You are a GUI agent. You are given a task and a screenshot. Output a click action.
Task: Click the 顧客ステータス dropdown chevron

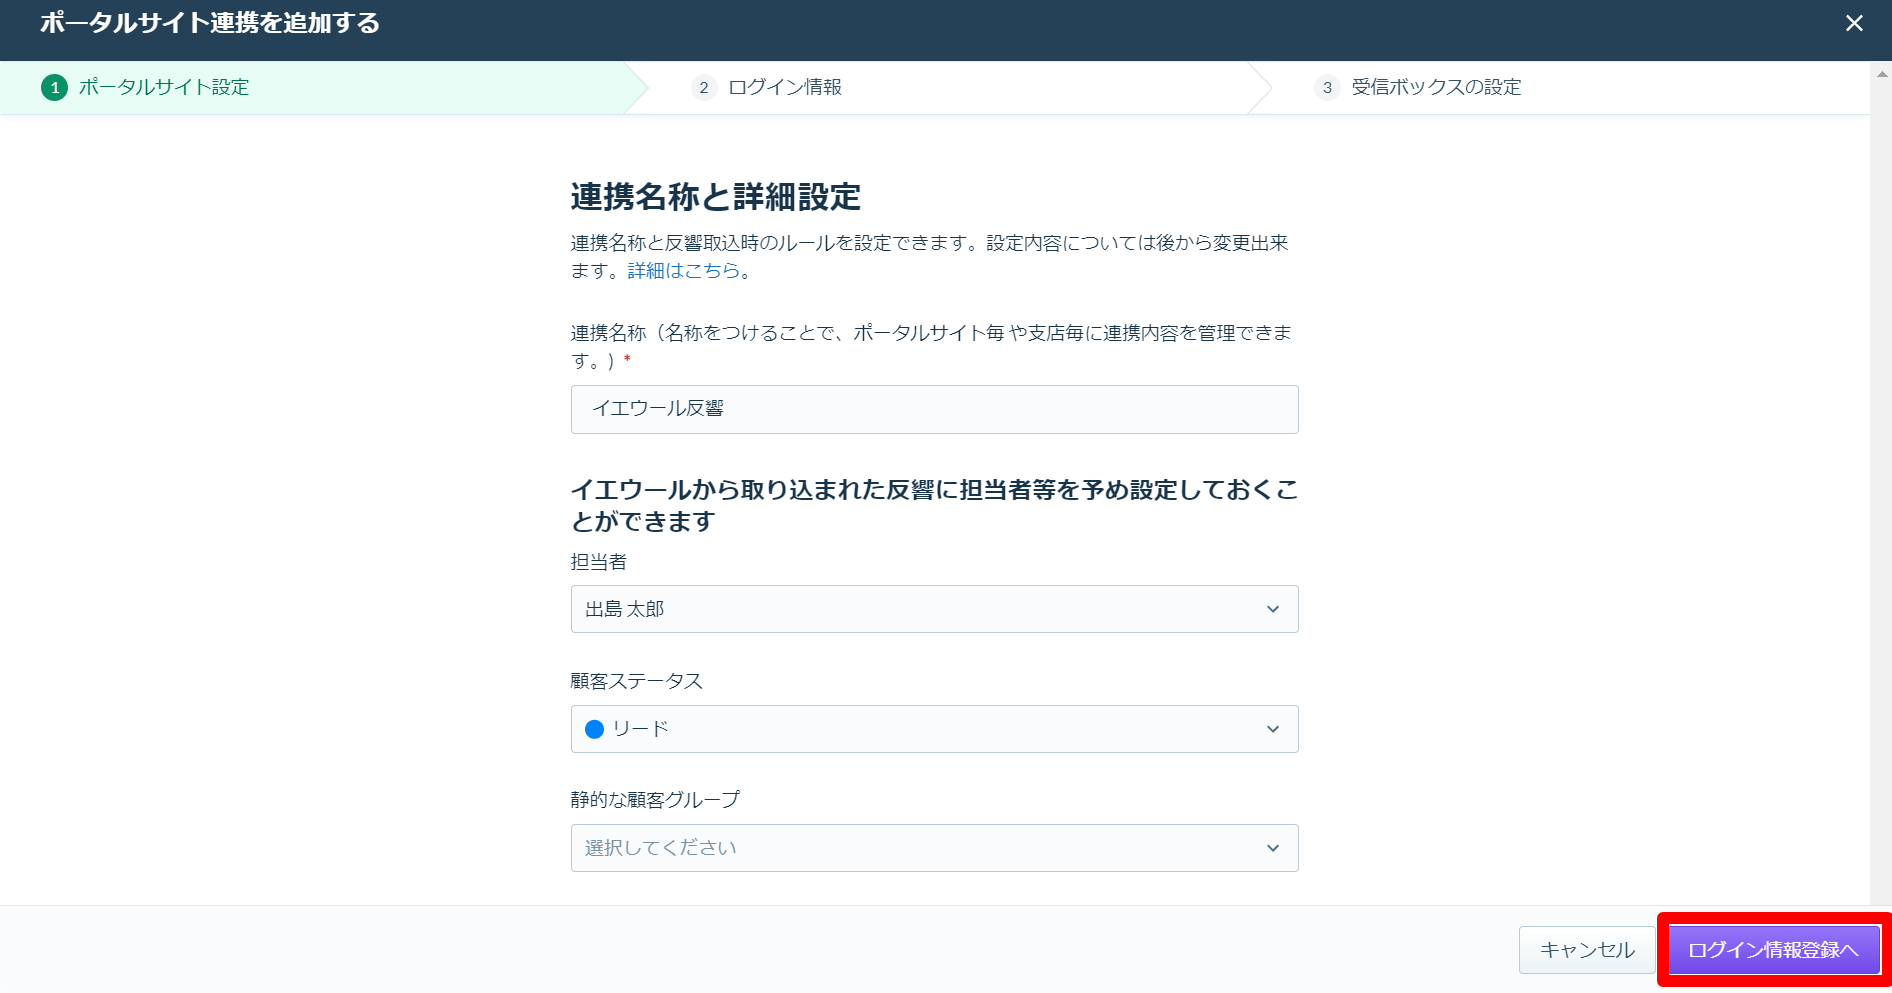1272,729
